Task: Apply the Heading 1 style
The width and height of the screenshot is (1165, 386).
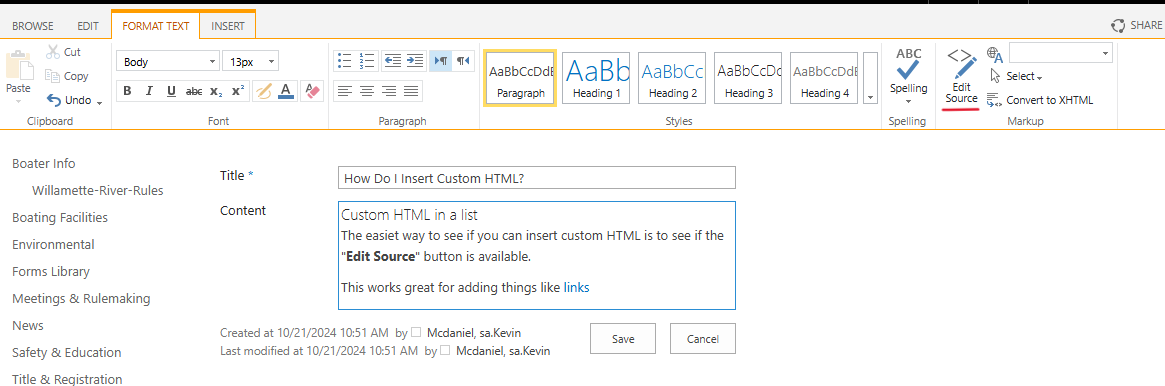Action: click(x=596, y=78)
